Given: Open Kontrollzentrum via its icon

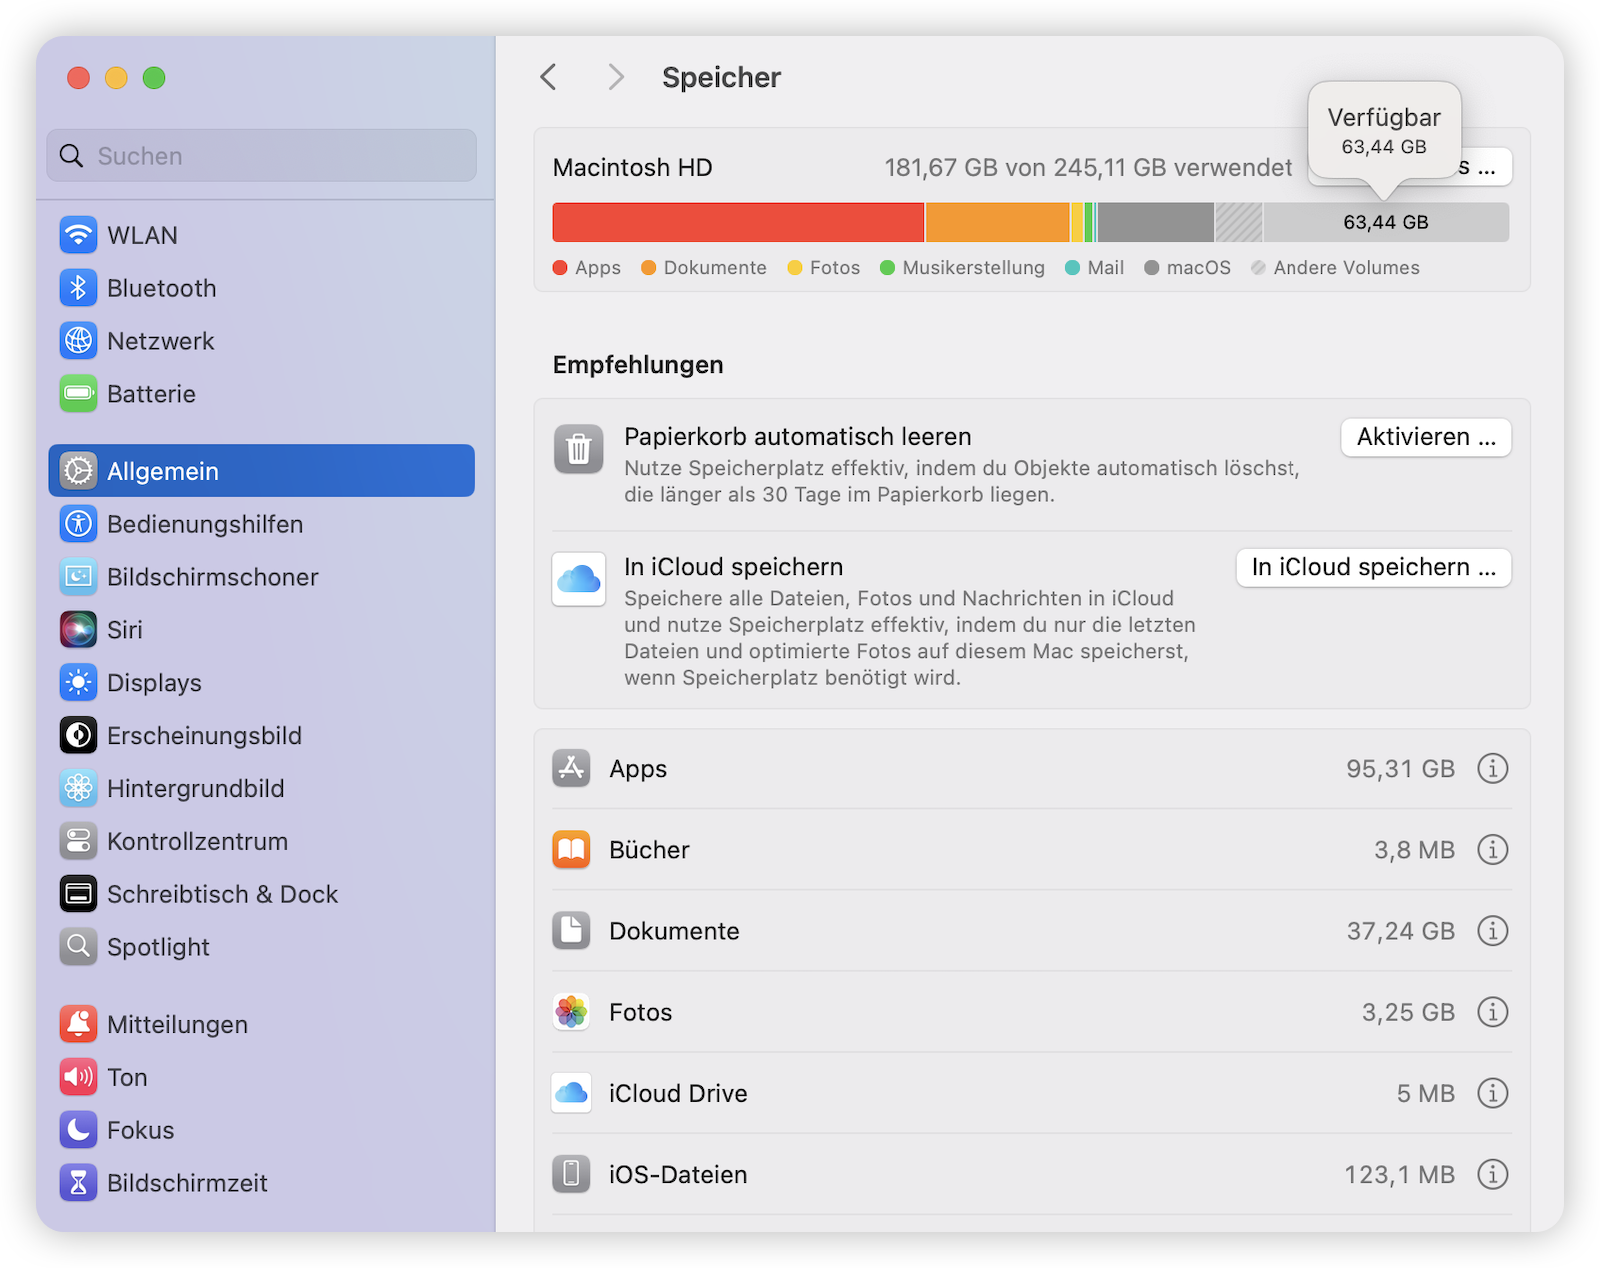Looking at the screenshot, I should 78,842.
